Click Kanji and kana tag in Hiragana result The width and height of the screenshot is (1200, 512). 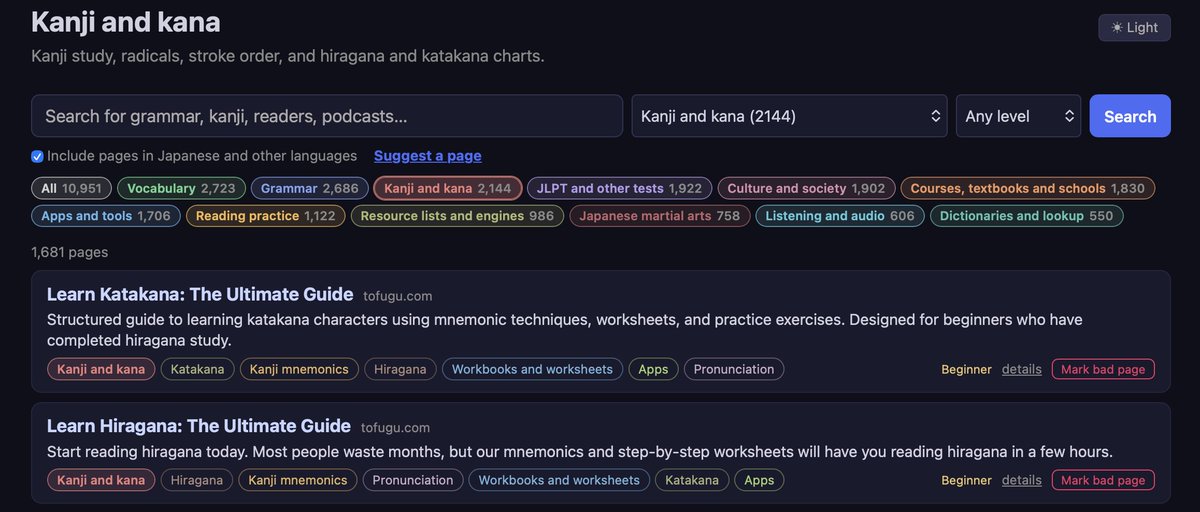[101, 480]
